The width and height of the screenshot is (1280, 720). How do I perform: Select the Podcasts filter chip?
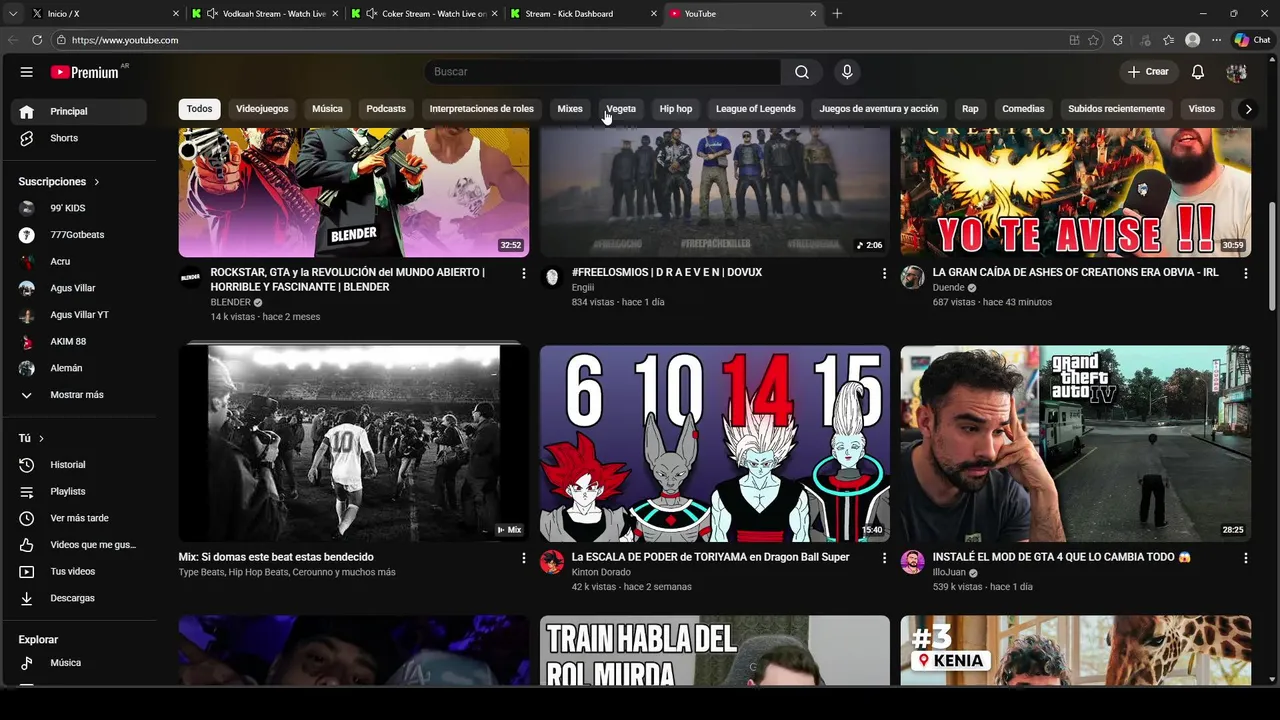386,109
